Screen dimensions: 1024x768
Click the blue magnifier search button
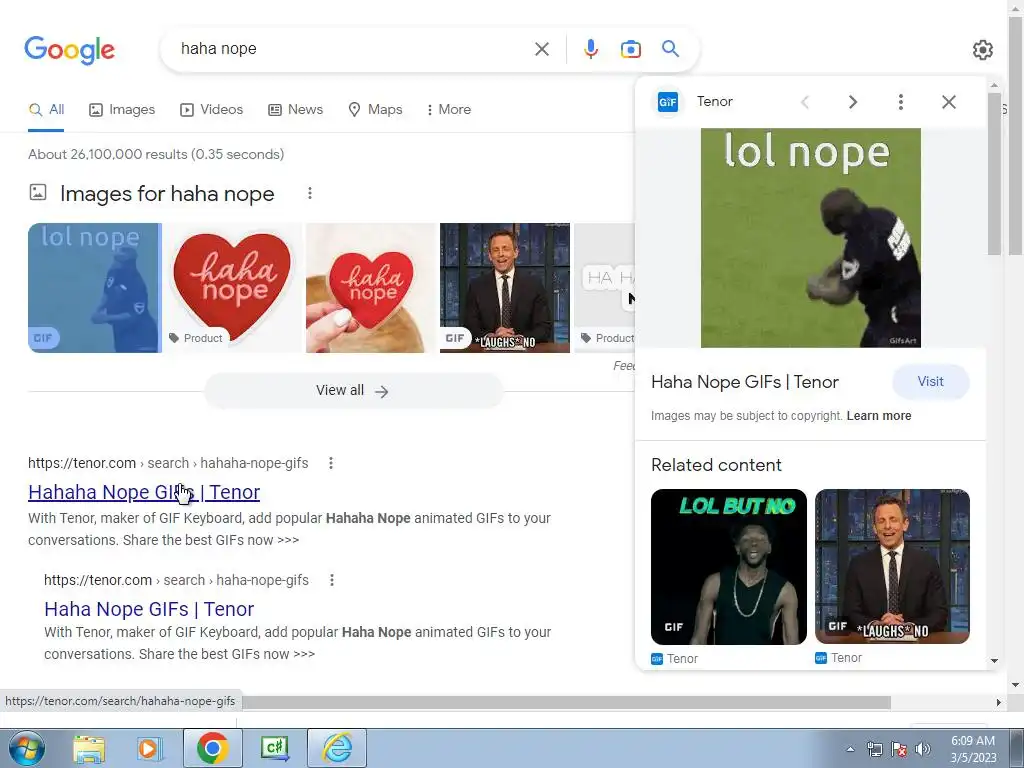670,48
